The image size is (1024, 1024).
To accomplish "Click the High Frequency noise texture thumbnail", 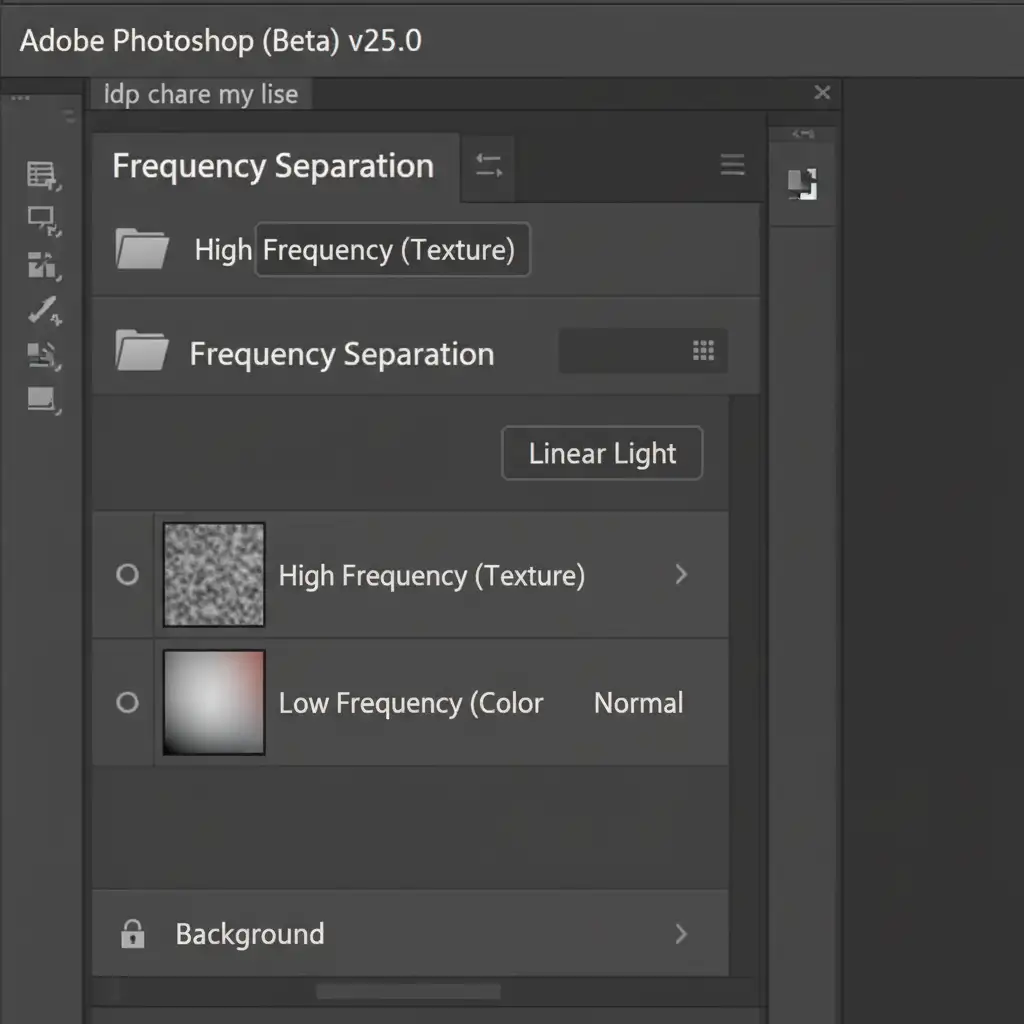I will [x=214, y=575].
